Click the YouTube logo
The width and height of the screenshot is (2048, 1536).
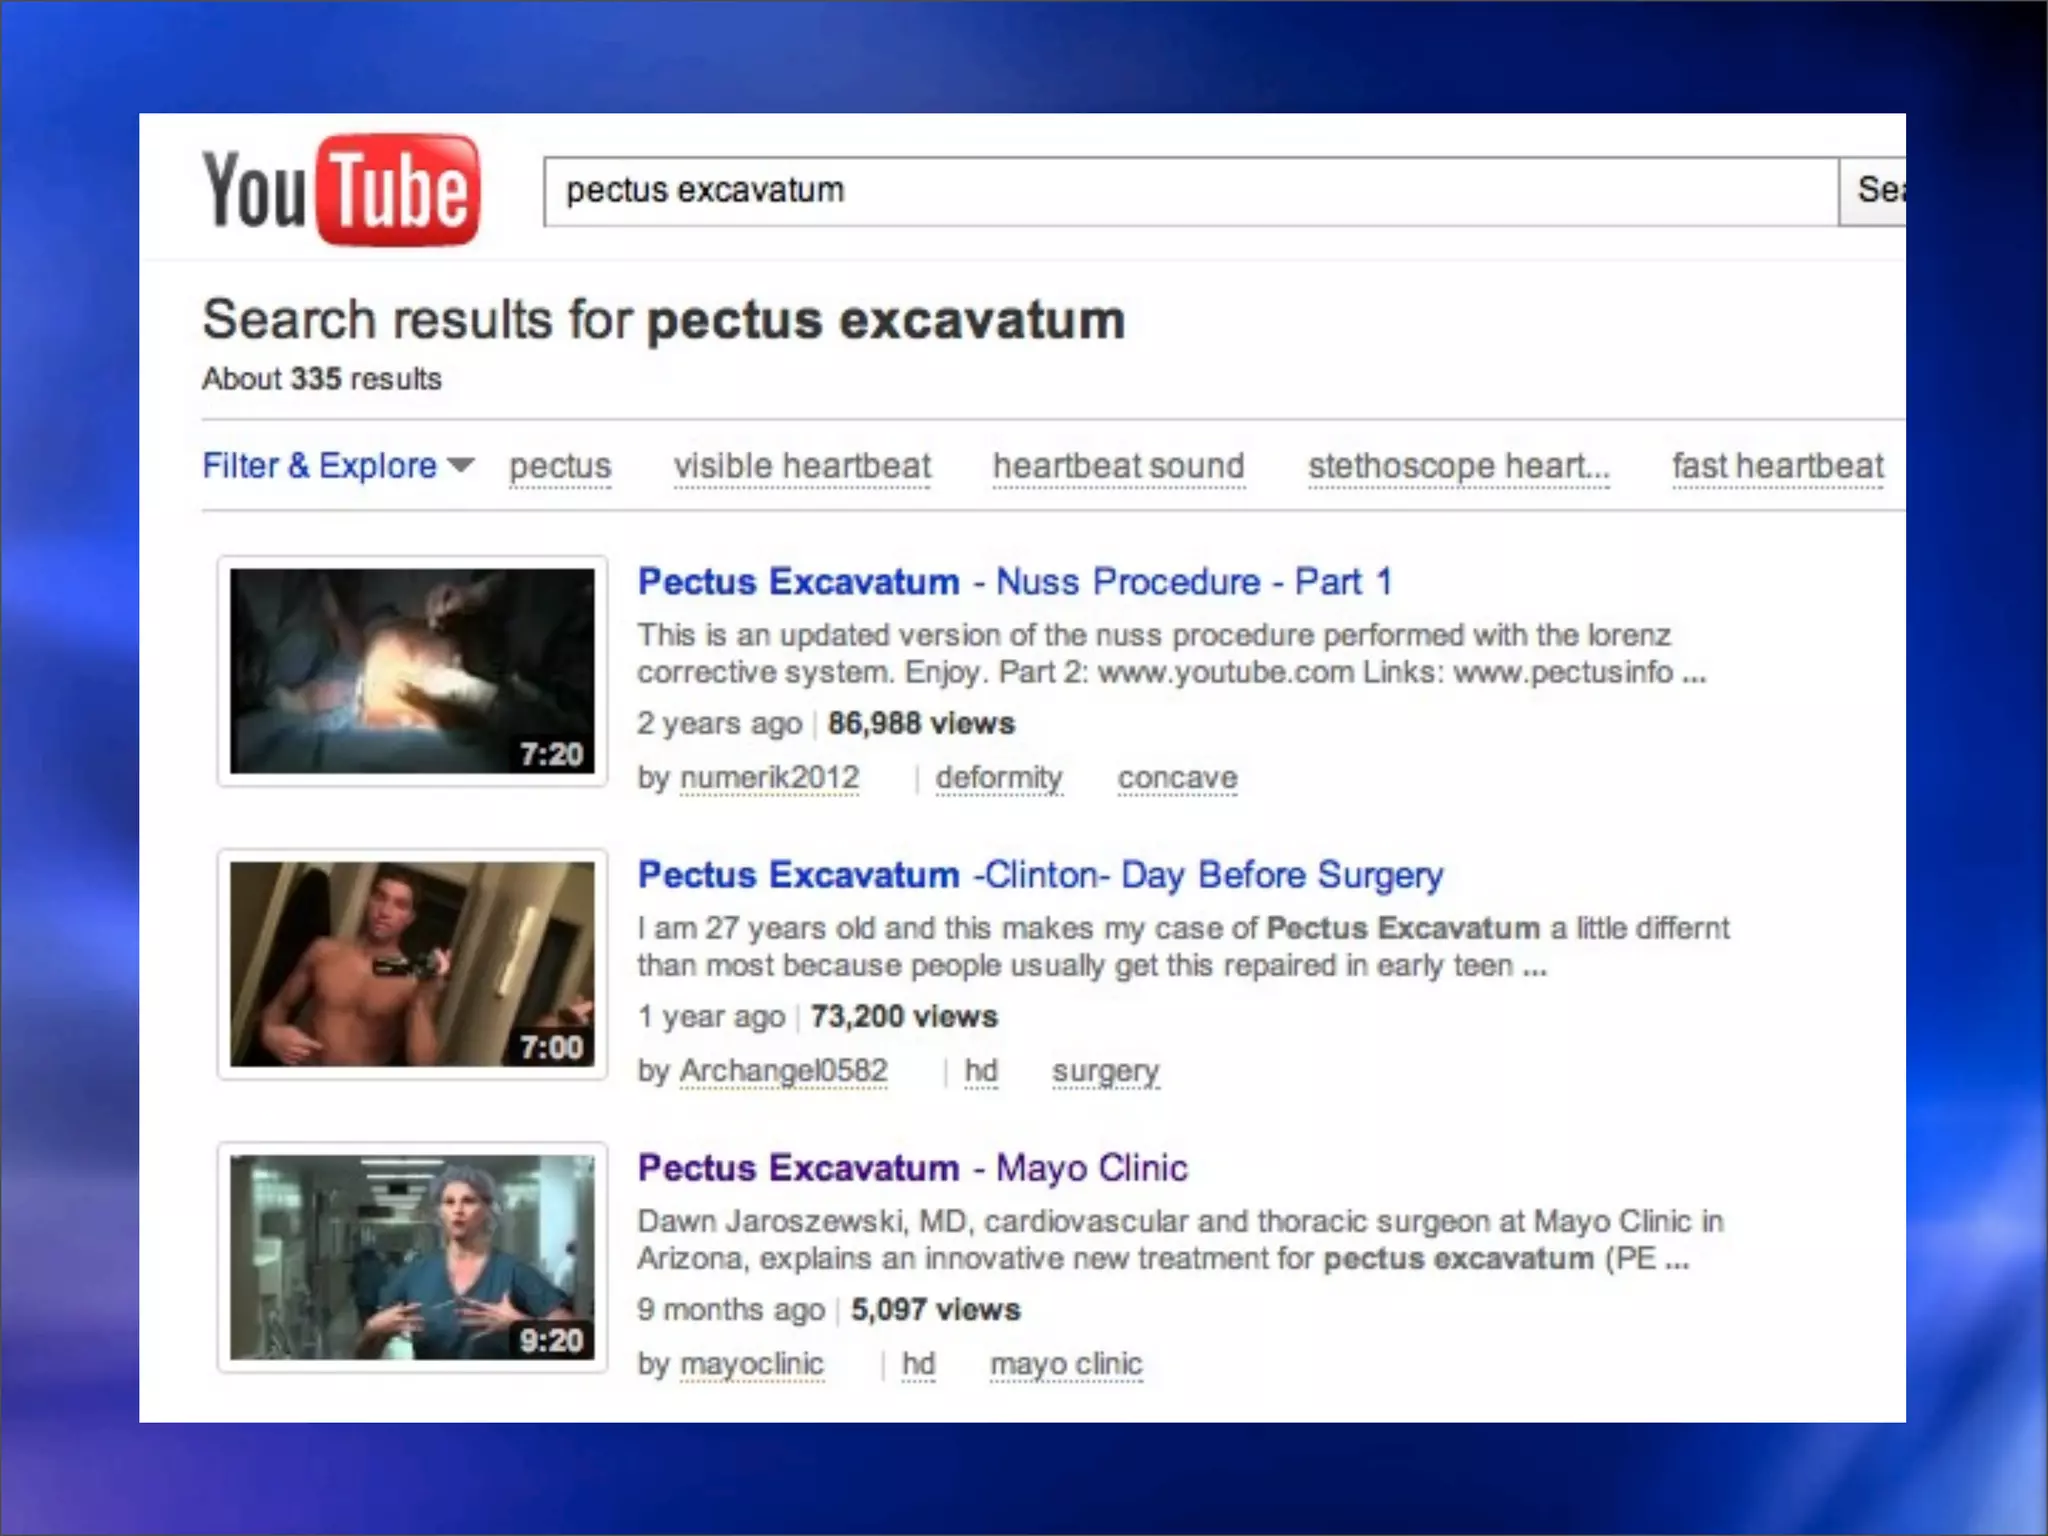tap(341, 190)
